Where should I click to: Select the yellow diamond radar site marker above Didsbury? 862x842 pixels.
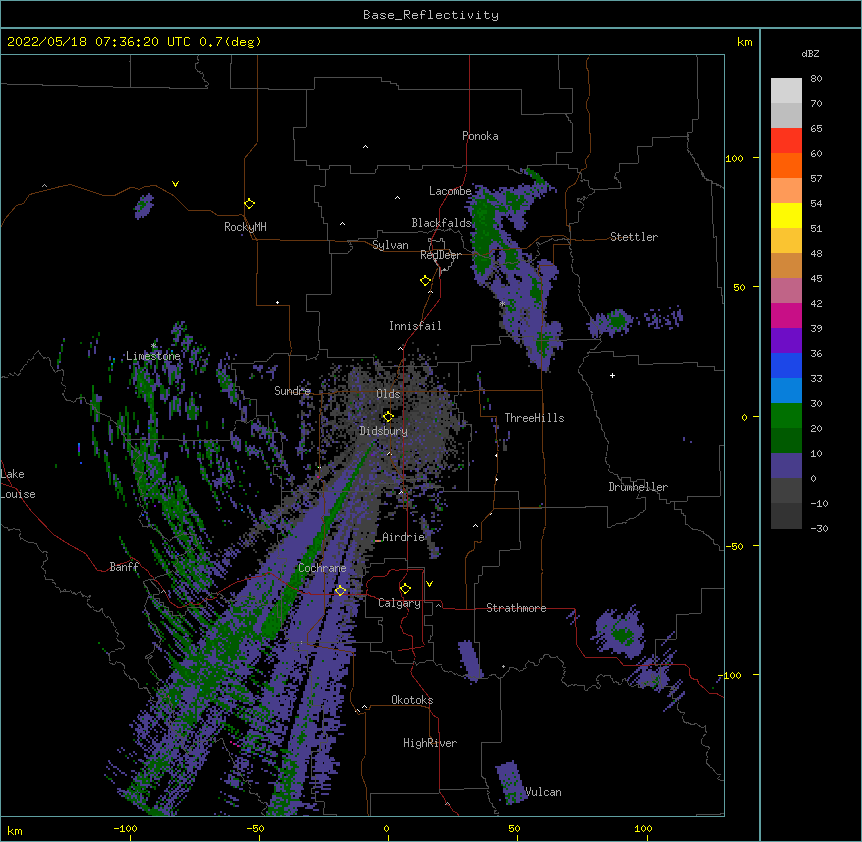[388, 416]
